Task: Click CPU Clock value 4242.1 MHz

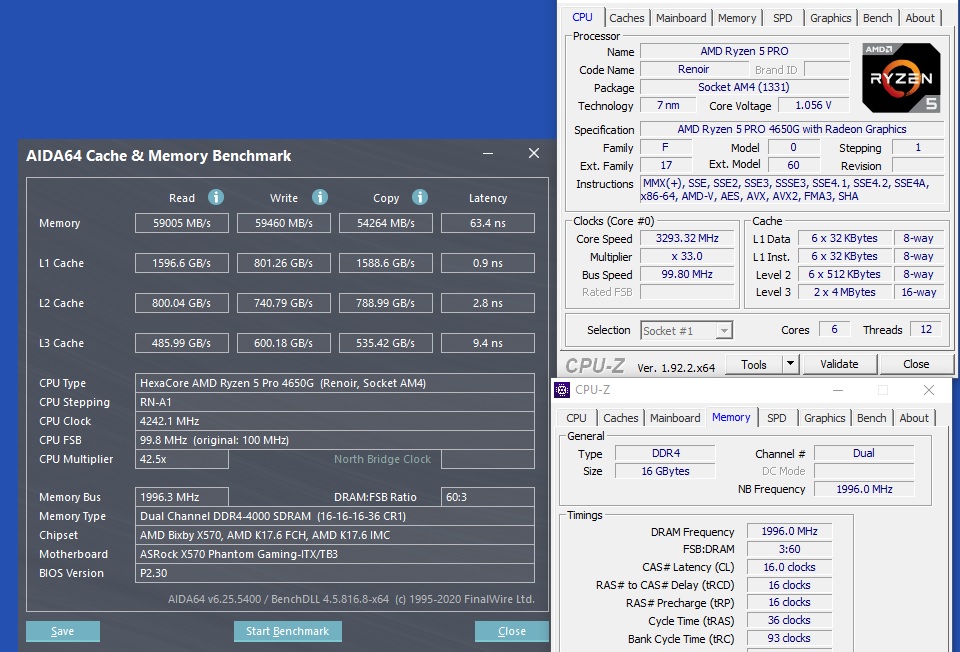Action: 335,421
